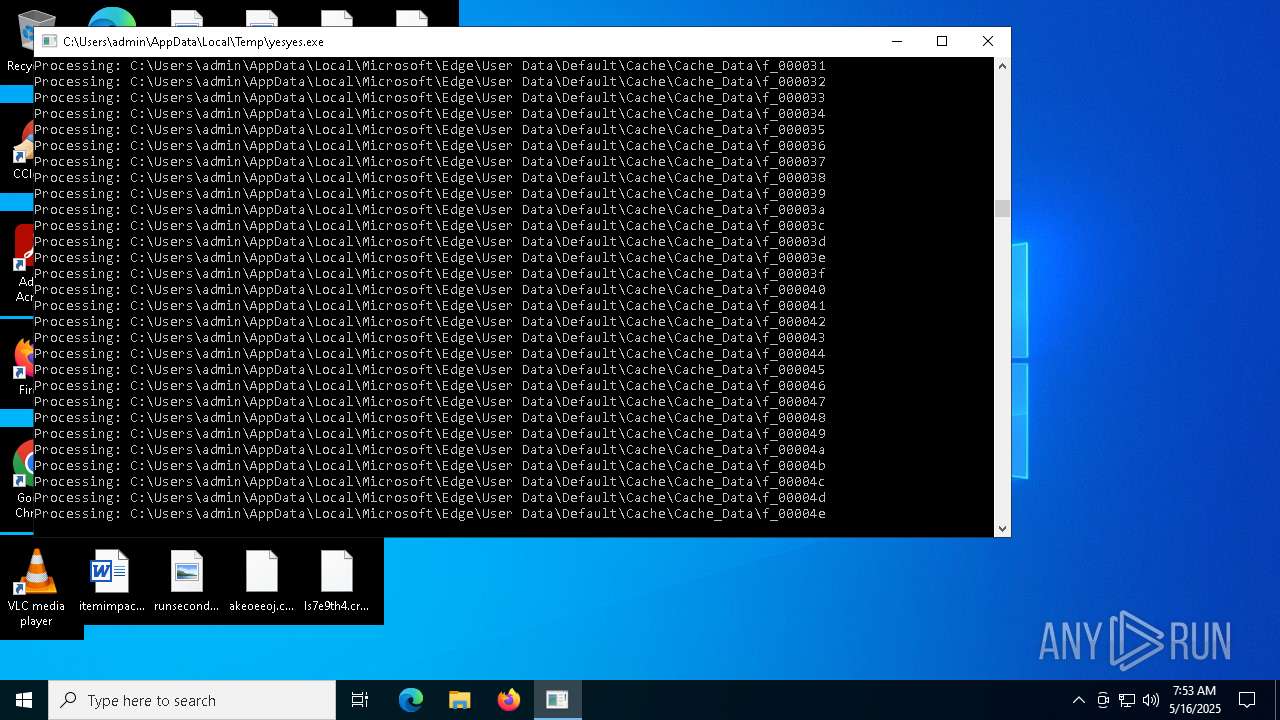This screenshot has width=1280, height=720.
Task: Open the taskbar clock showing 7:53 AM
Action: pyautogui.click(x=1194, y=700)
